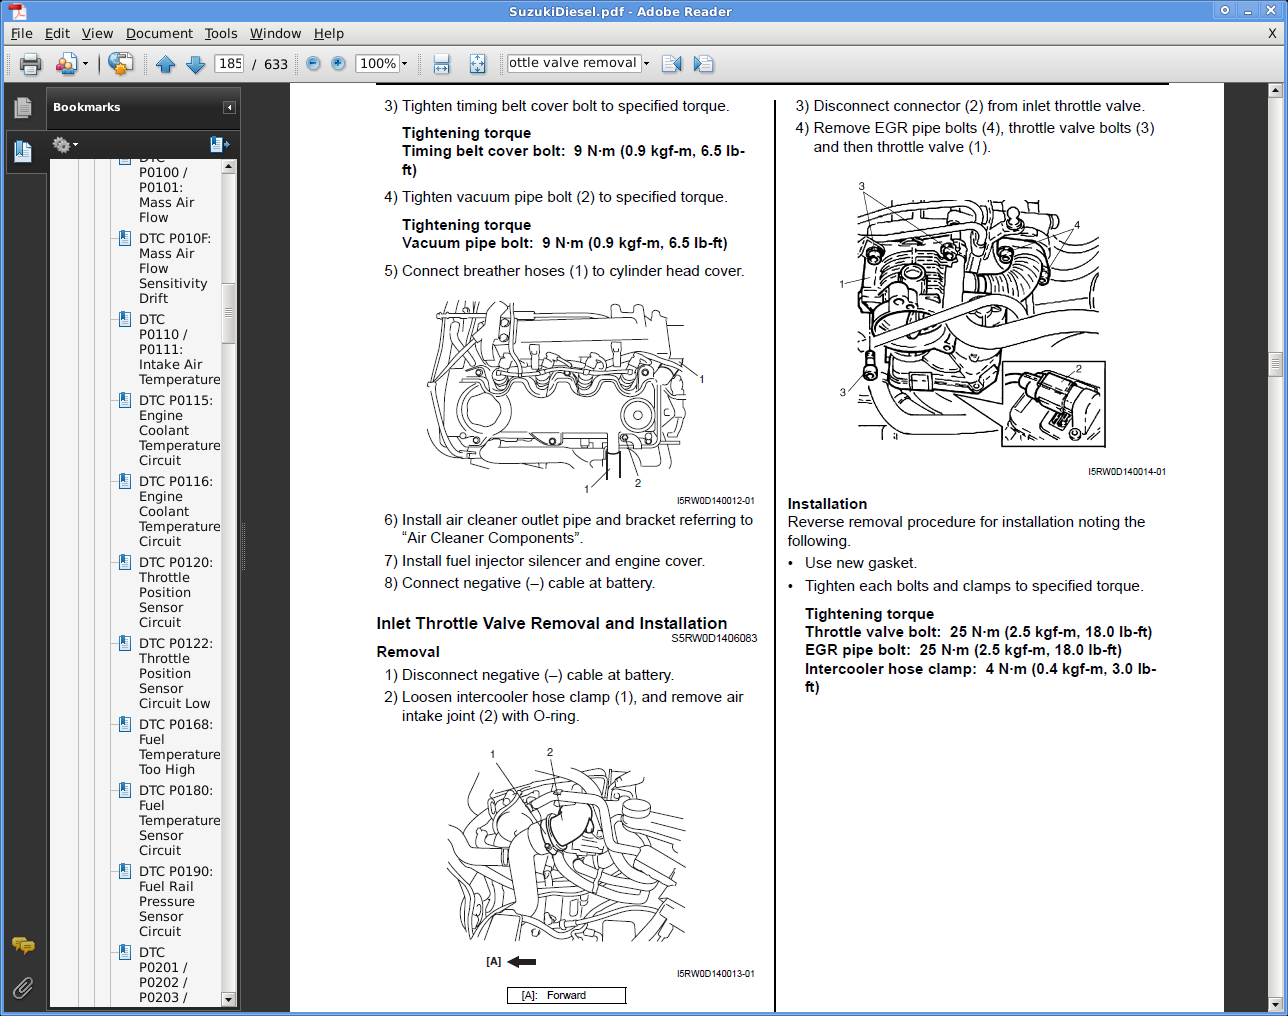Click the fit one full page icon
Image resolution: width=1288 pixels, height=1016 pixels.
478,64
